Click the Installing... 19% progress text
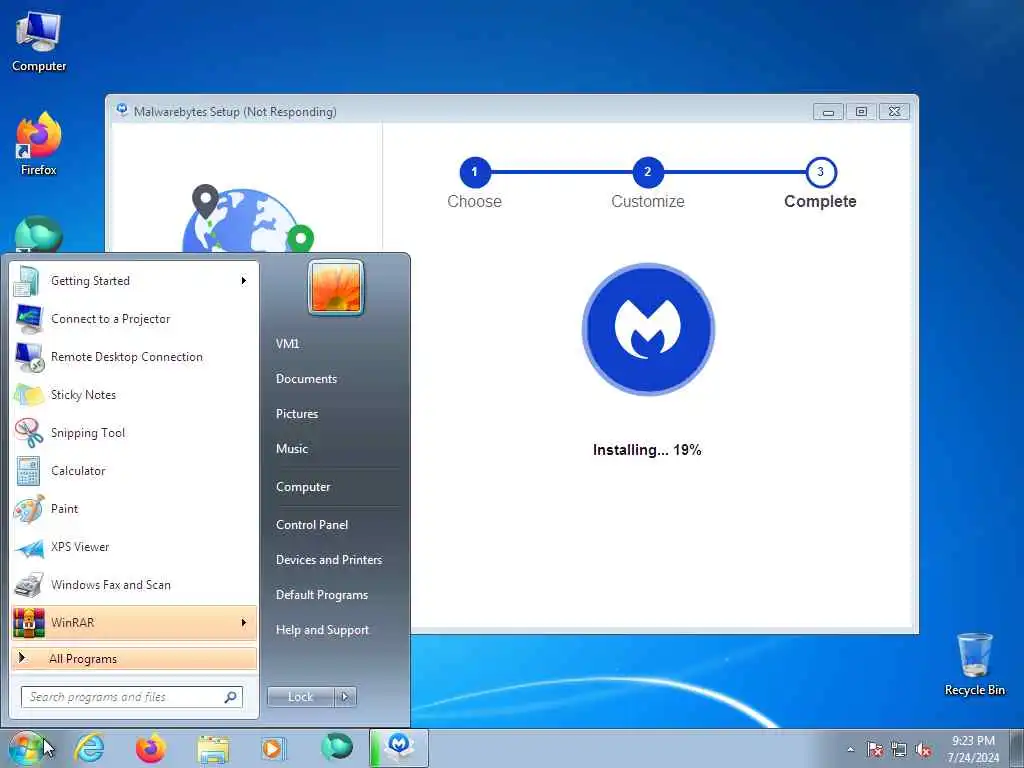 click(x=647, y=450)
